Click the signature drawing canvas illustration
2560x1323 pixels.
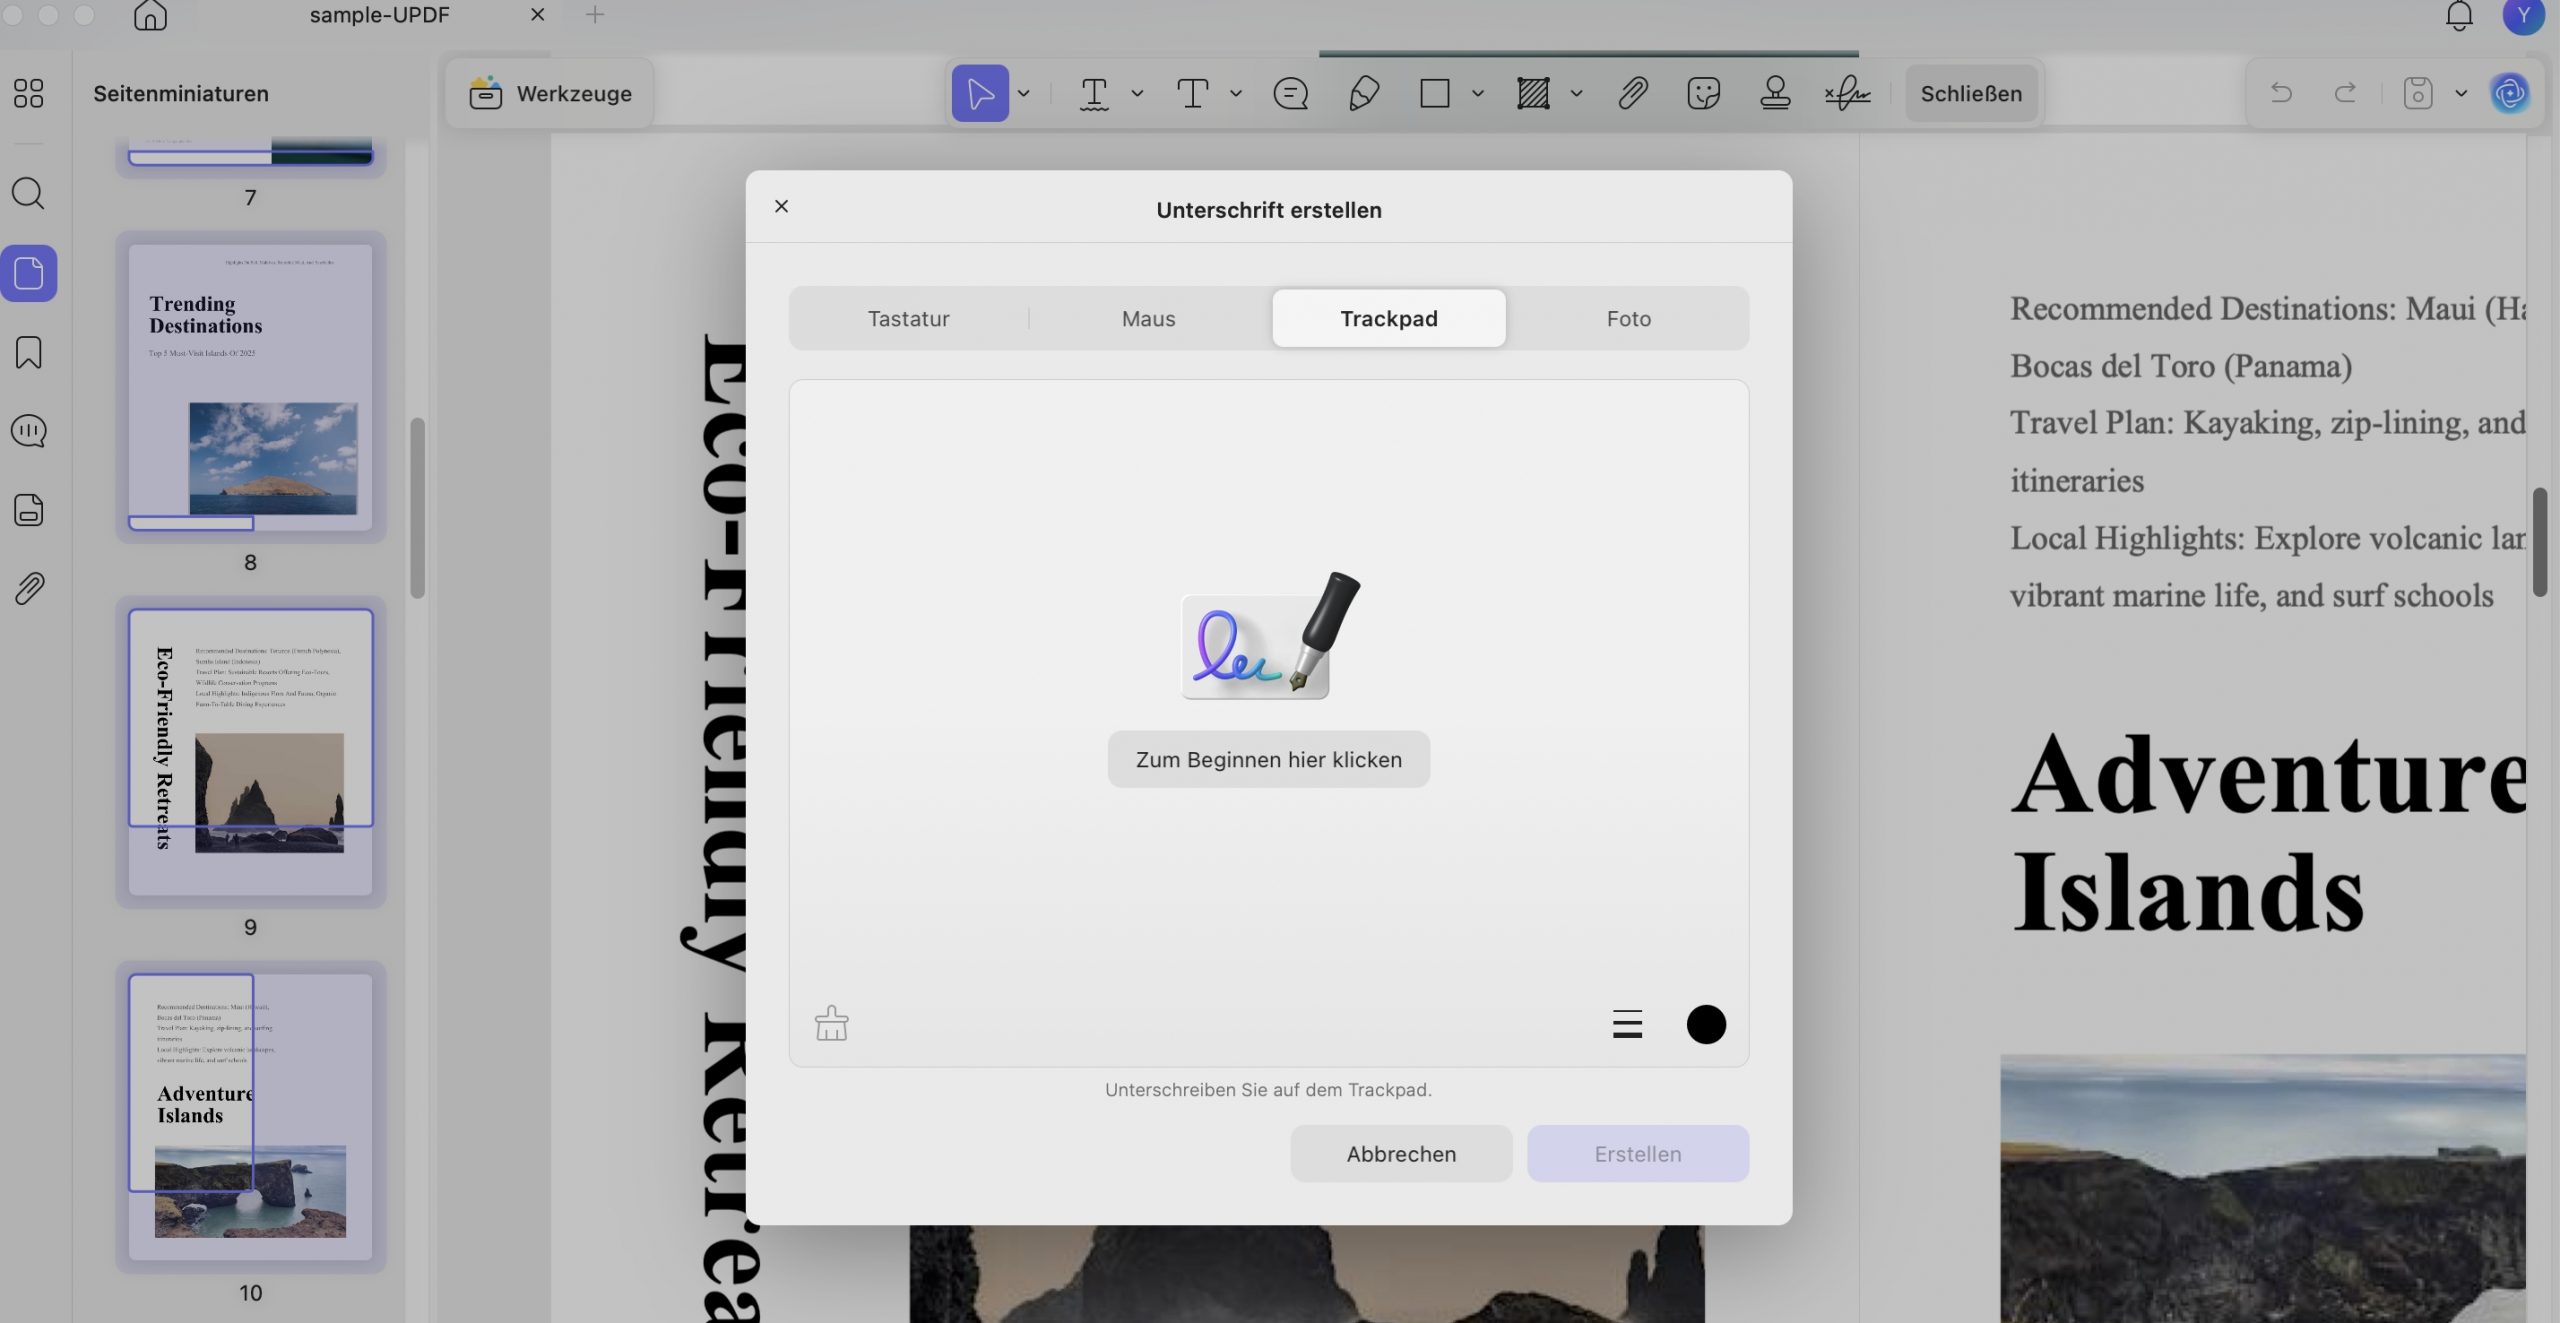click(1269, 635)
